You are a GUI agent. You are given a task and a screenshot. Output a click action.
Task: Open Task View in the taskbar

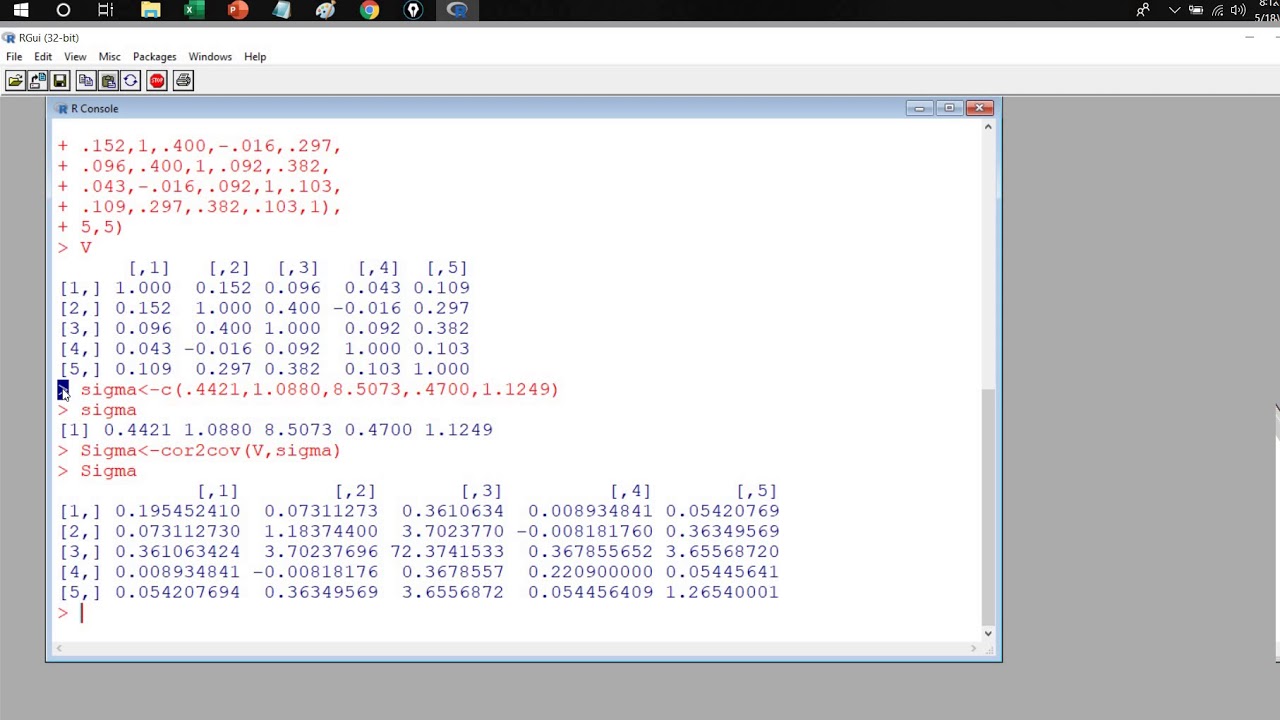(x=106, y=10)
